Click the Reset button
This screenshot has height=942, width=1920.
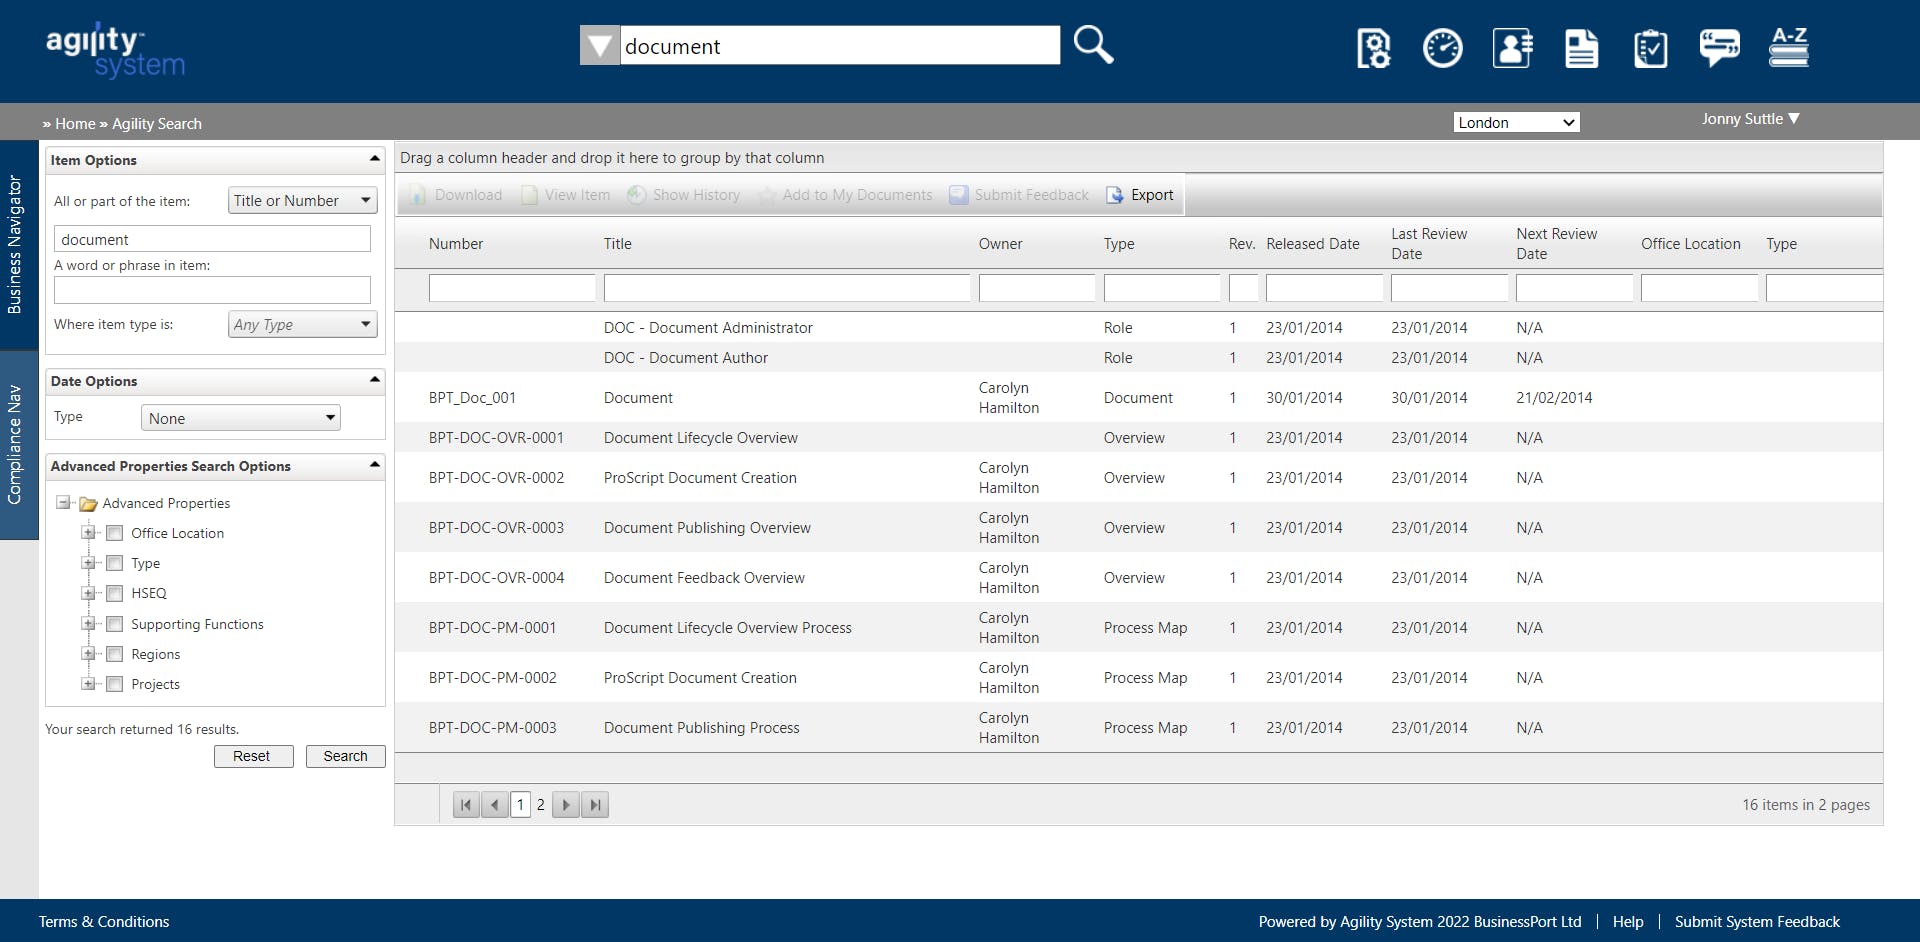click(x=253, y=756)
